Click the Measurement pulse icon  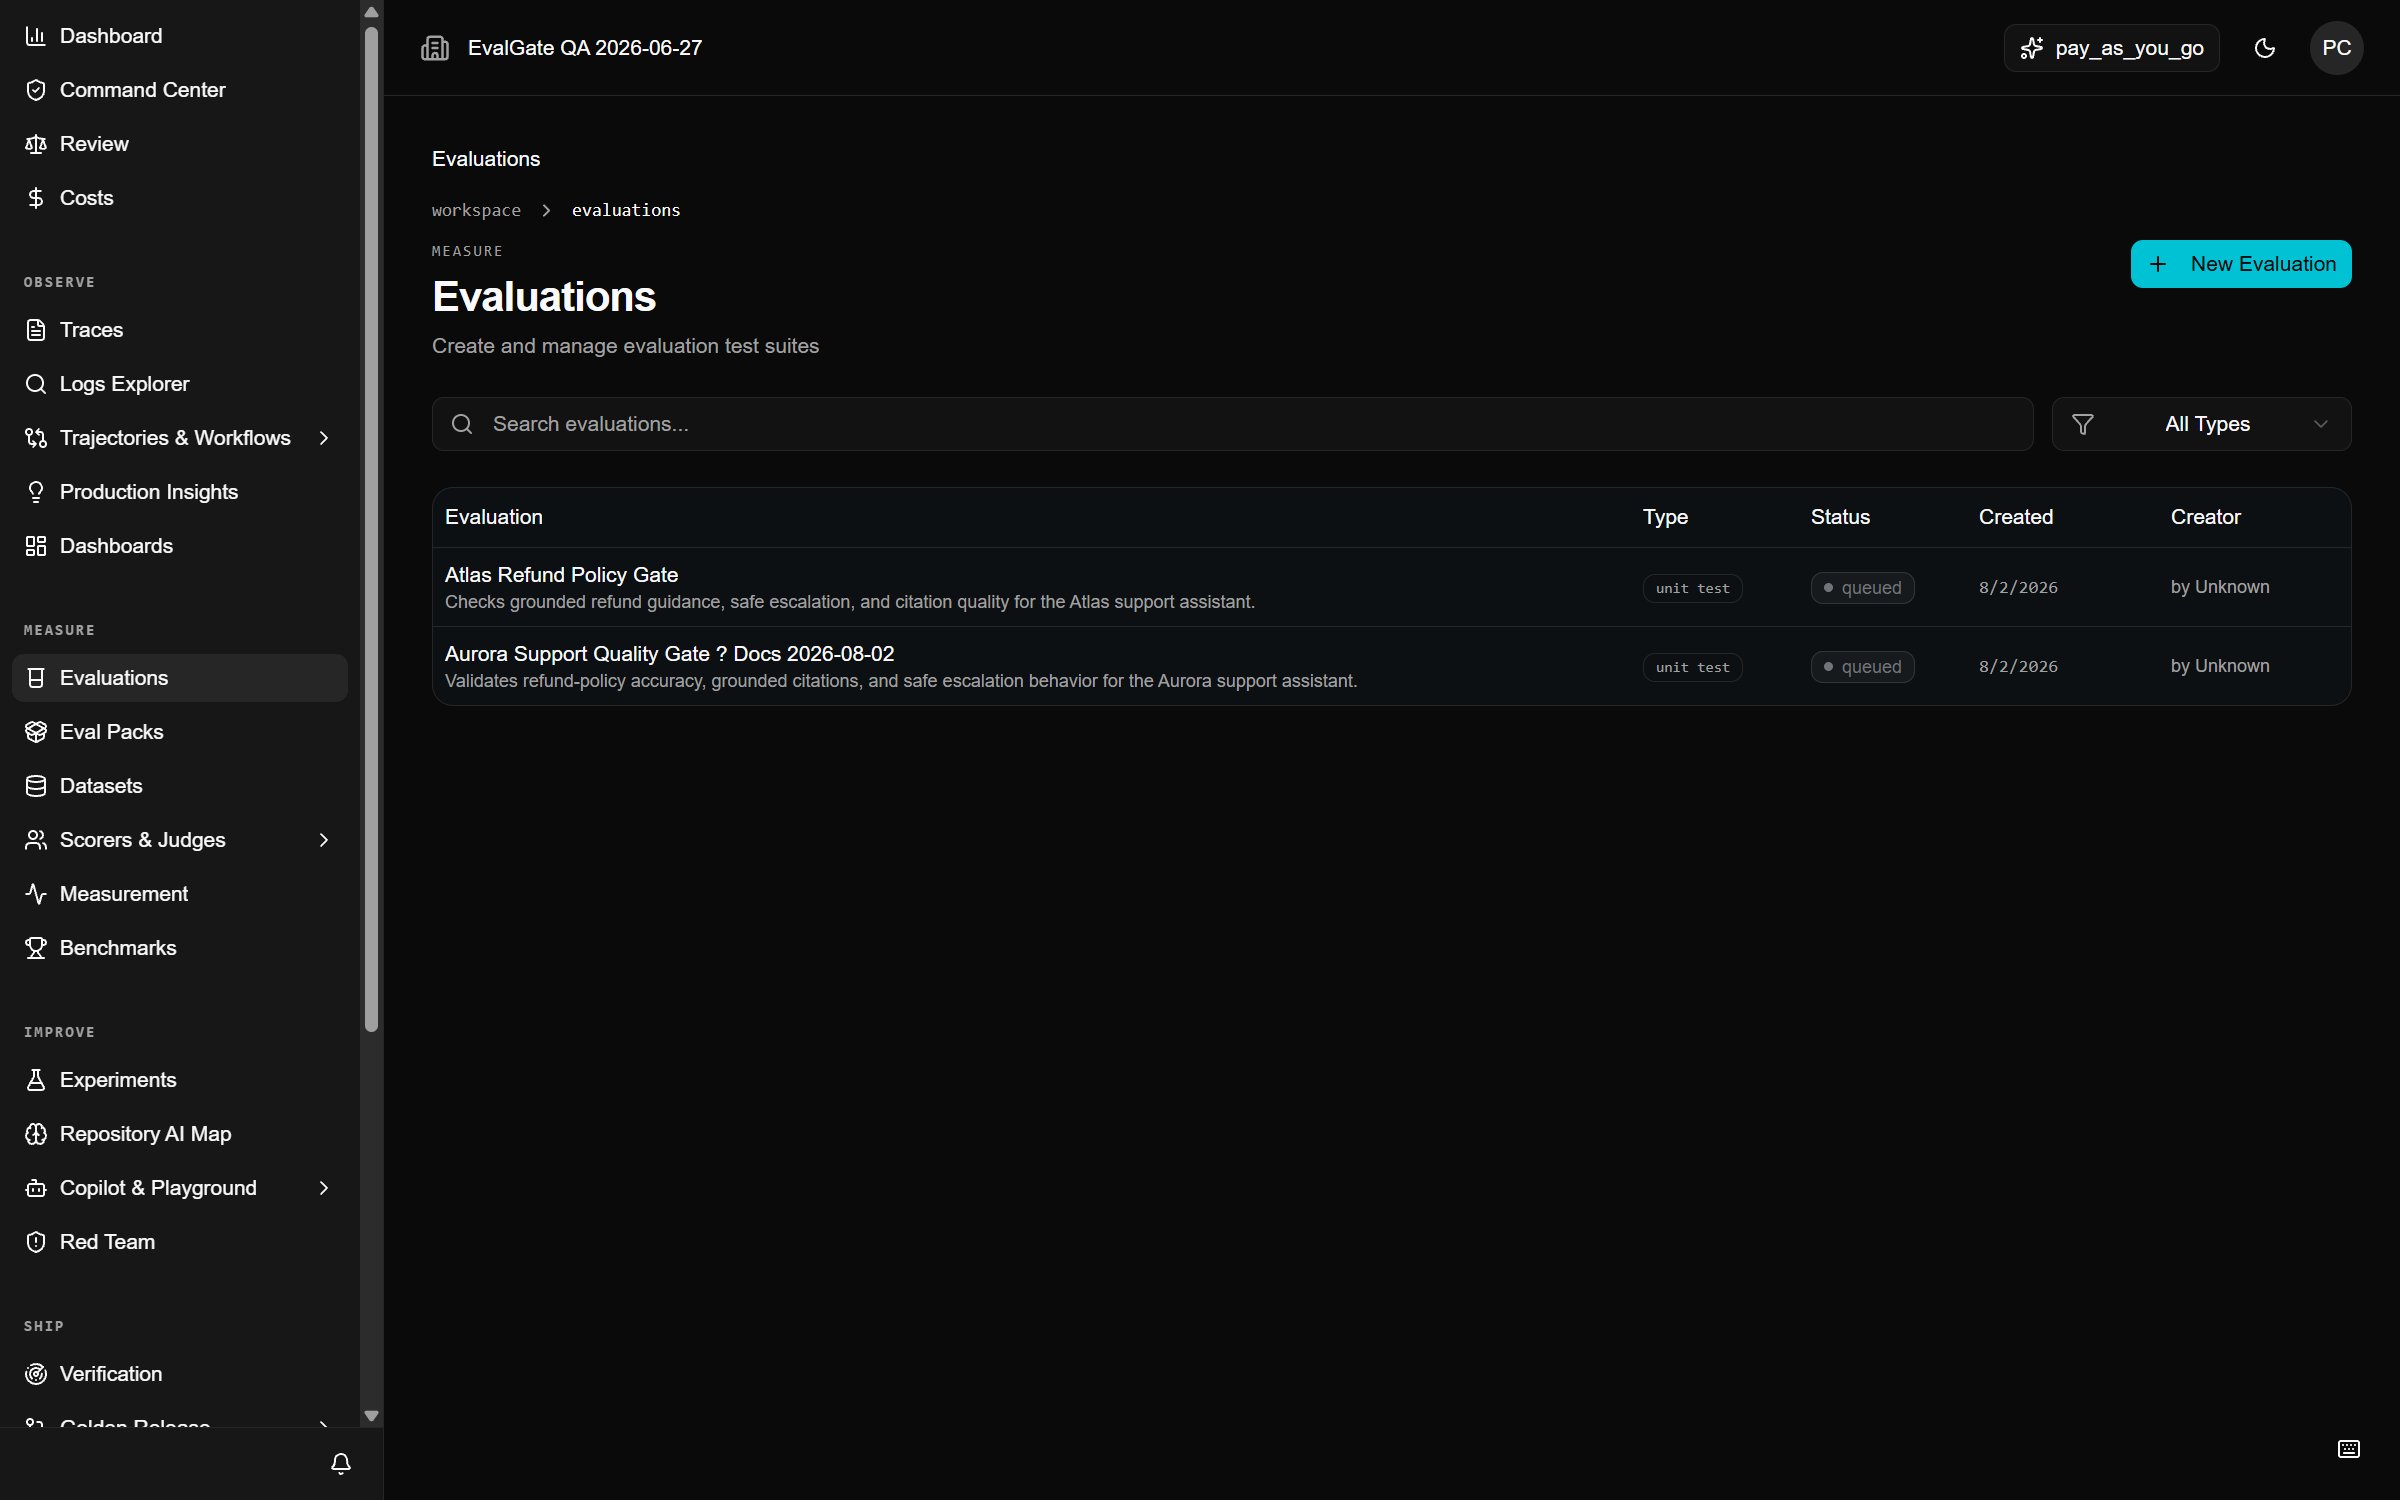click(x=36, y=894)
